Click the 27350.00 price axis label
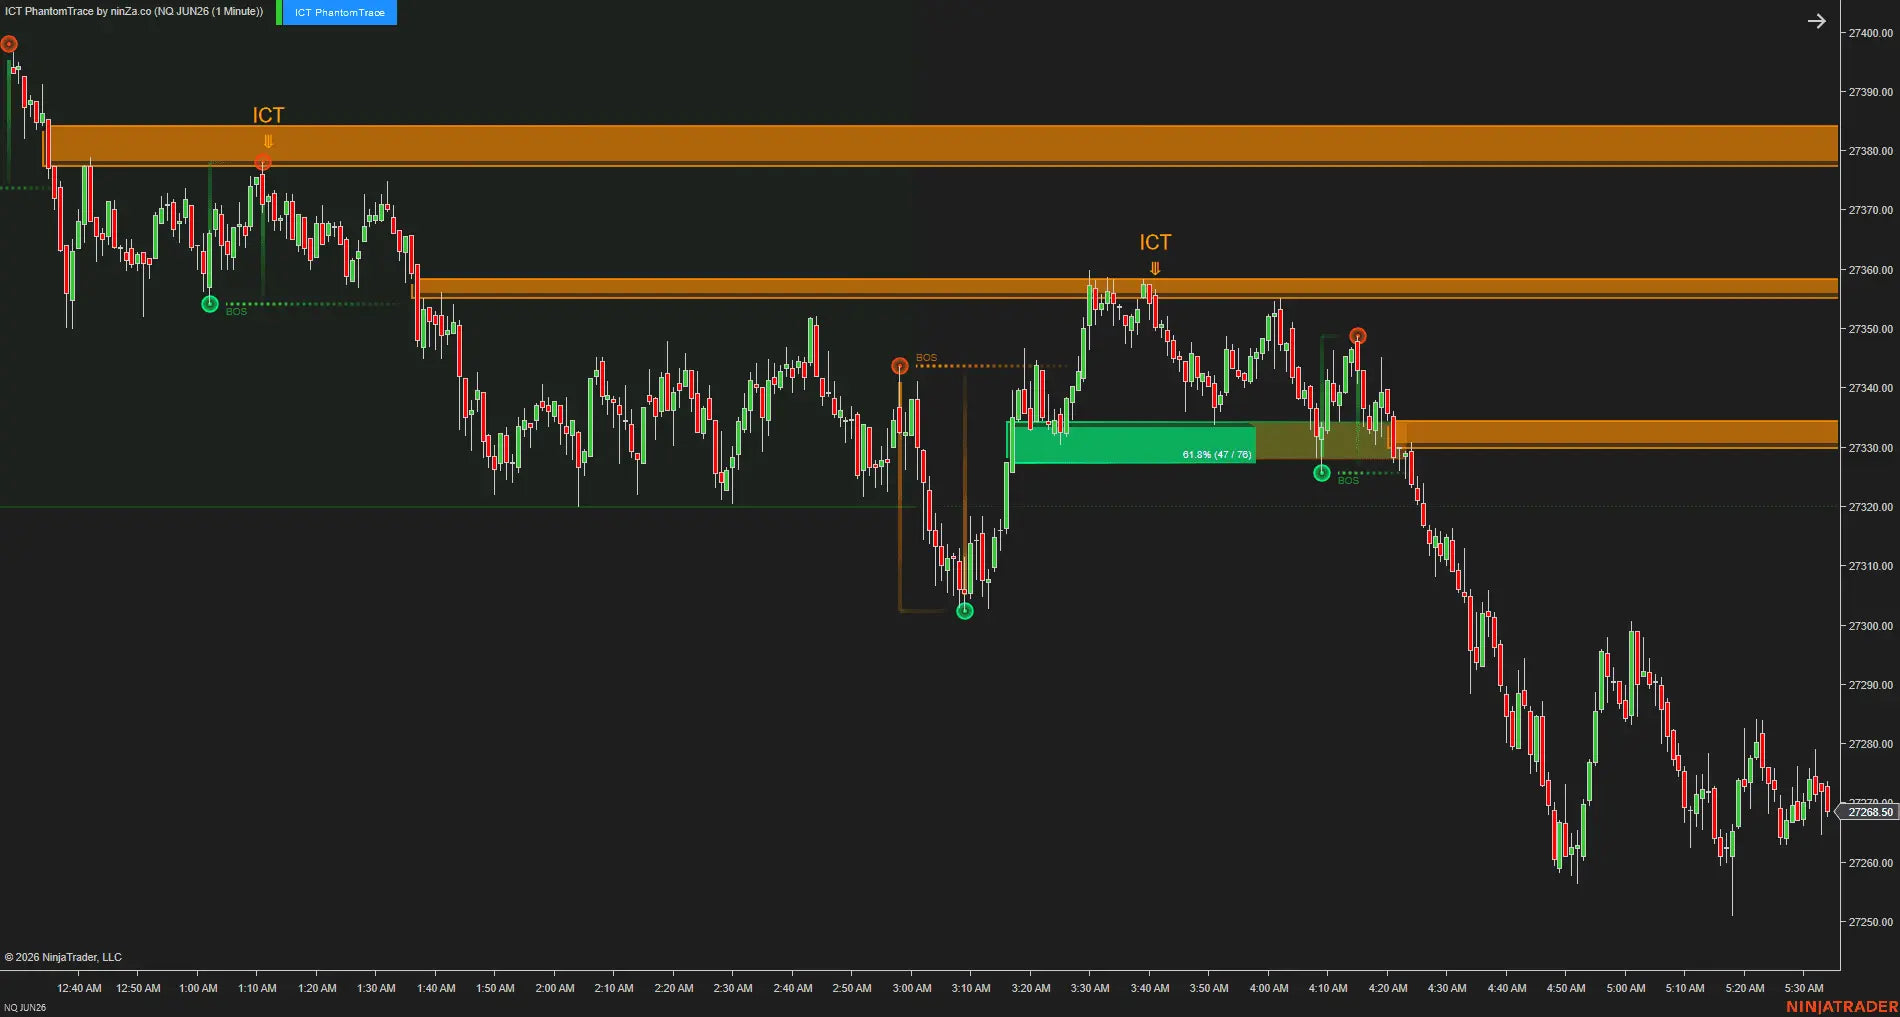The height and width of the screenshot is (1017, 1900). (x=1870, y=329)
